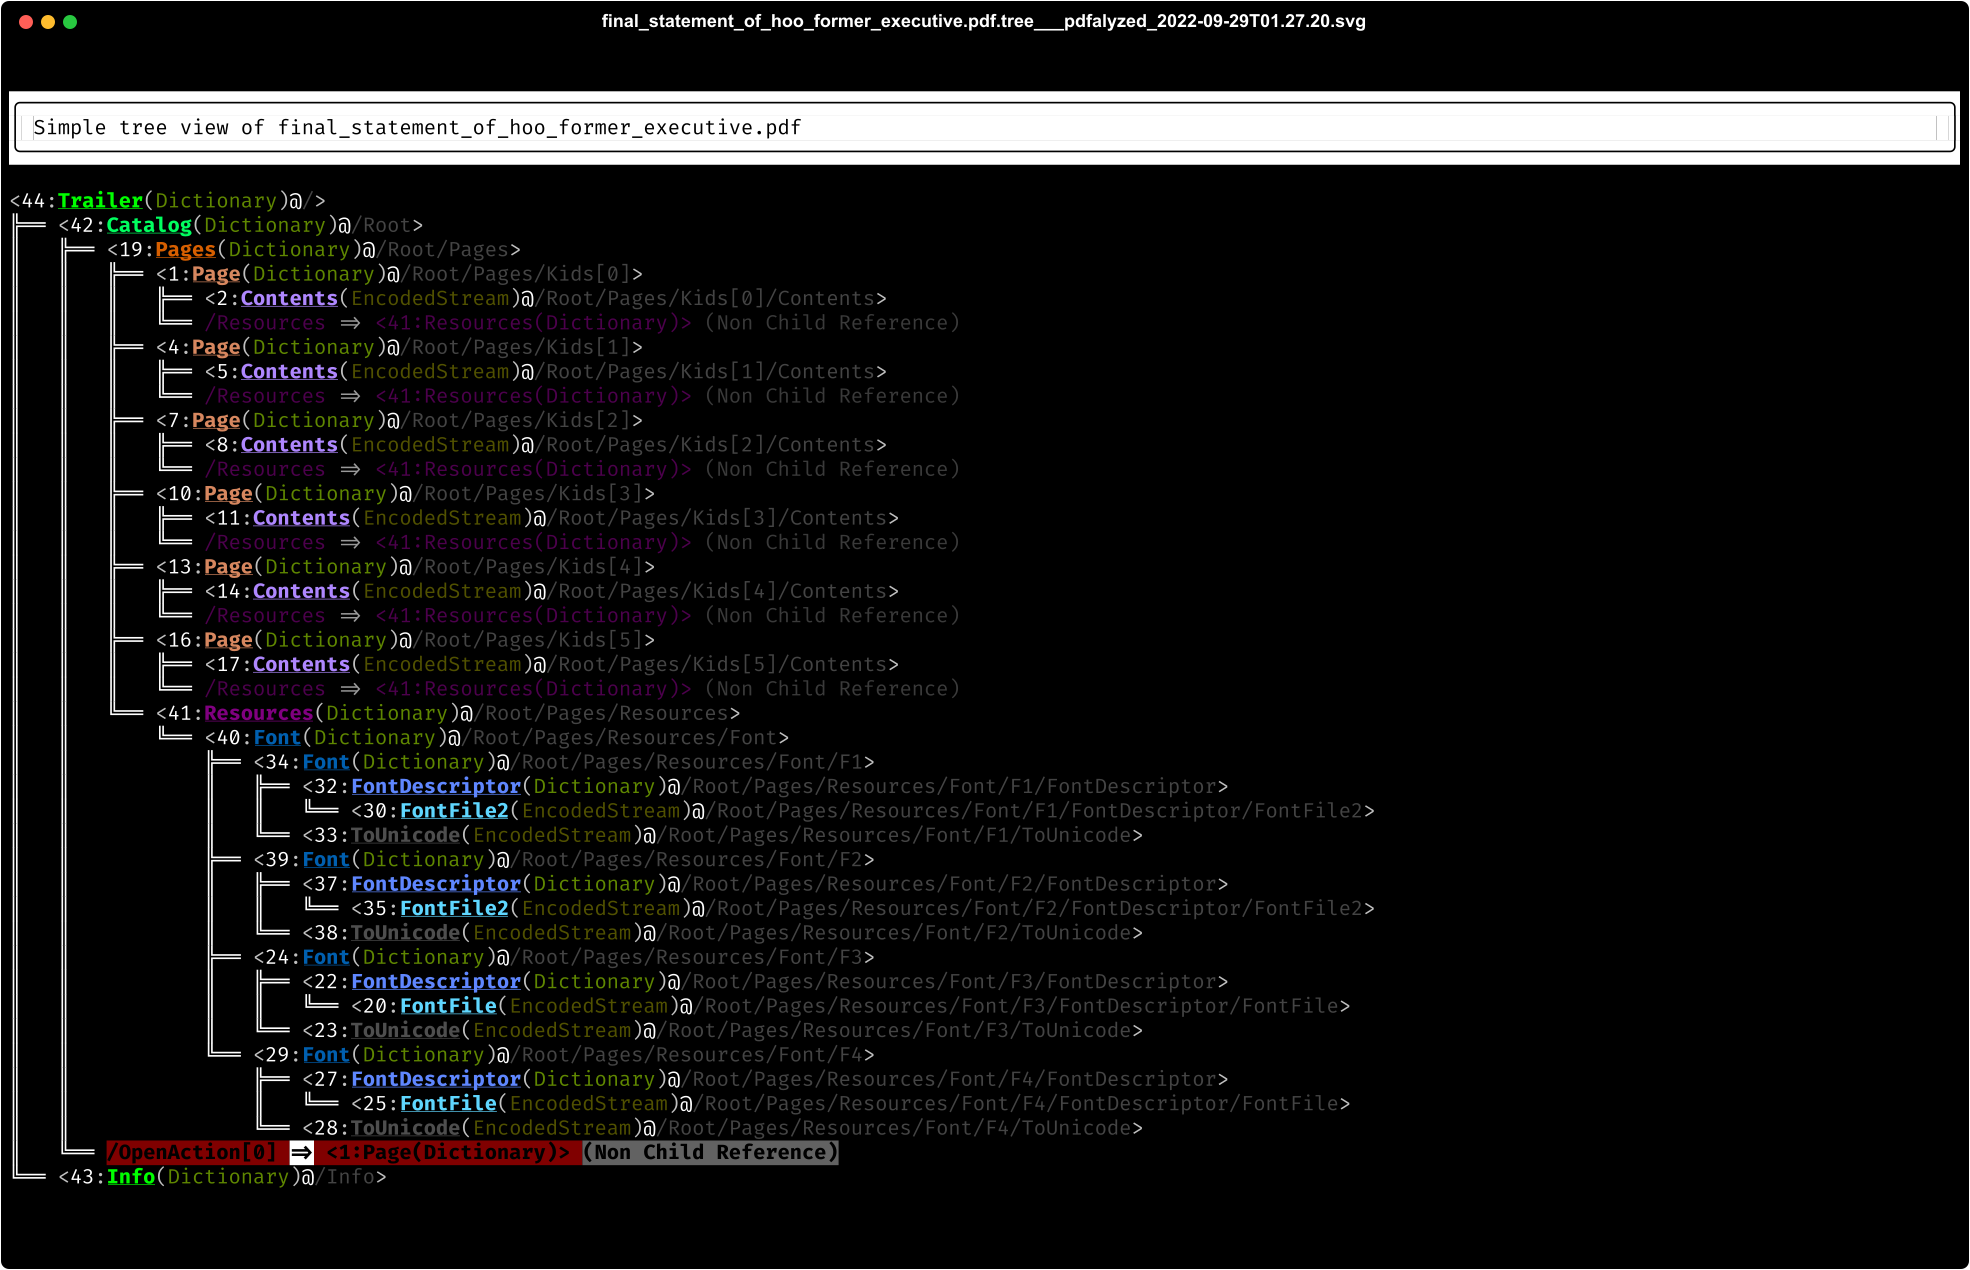
Task: Click the FontFile link on row 25
Action: (x=448, y=1104)
